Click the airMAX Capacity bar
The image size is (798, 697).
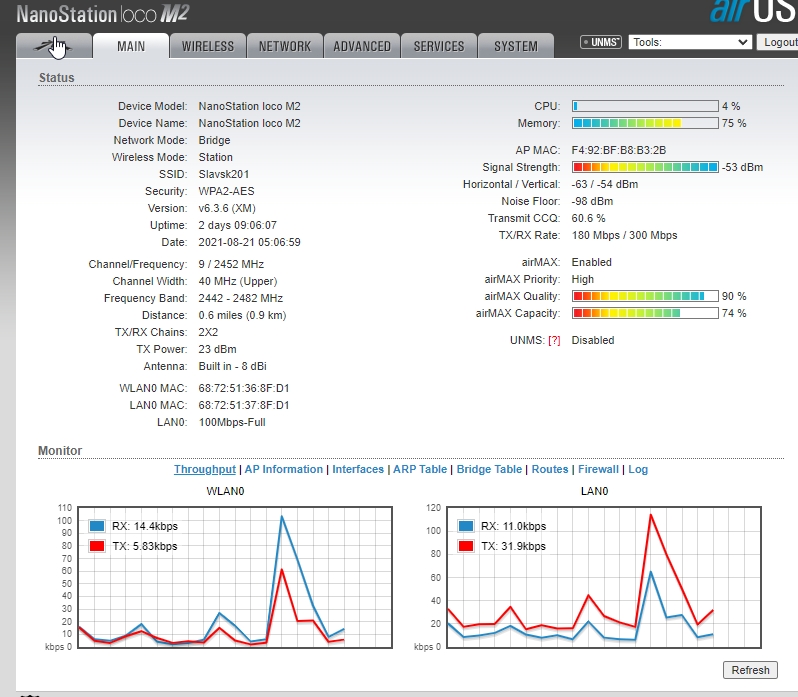click(x=645, y=313)
